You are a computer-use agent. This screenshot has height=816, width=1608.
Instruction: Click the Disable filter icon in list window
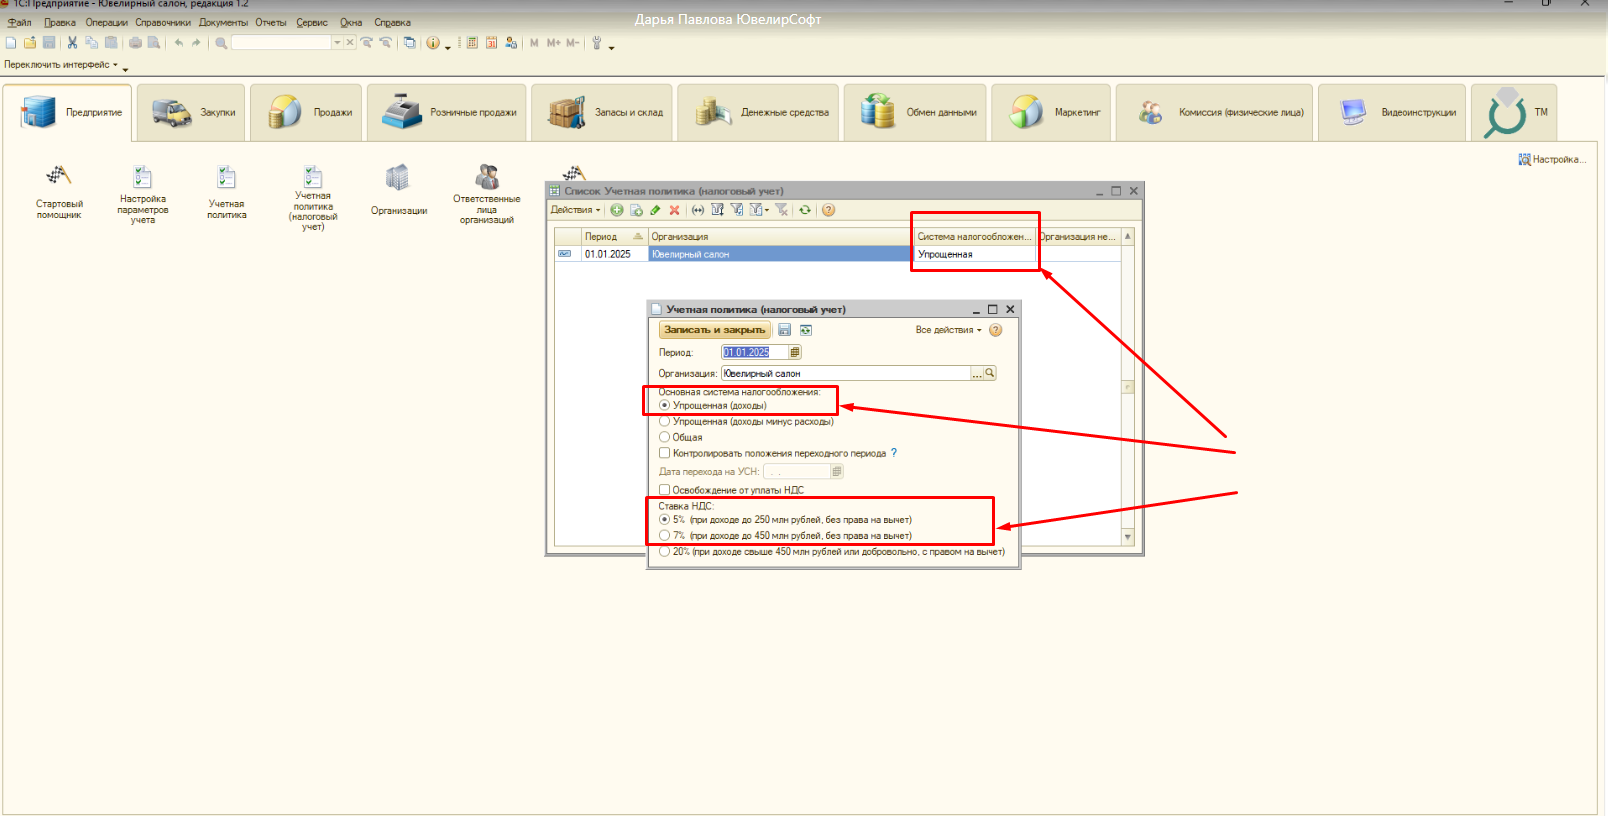781,210
